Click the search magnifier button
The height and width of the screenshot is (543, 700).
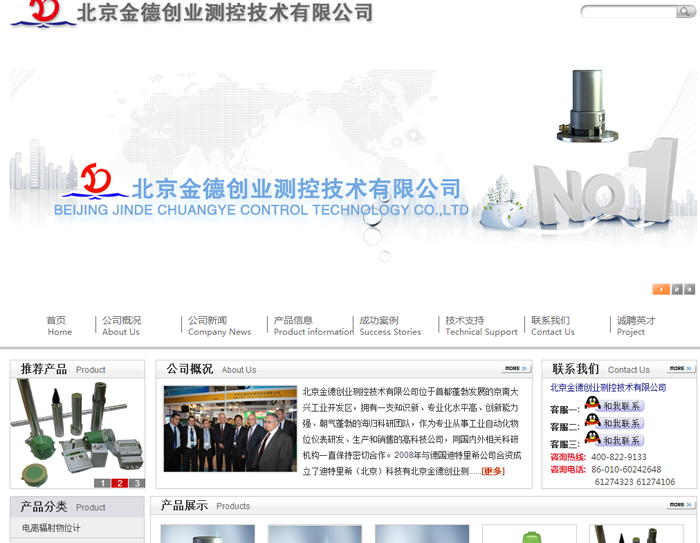pyautogui.click(x=685, y=11)
